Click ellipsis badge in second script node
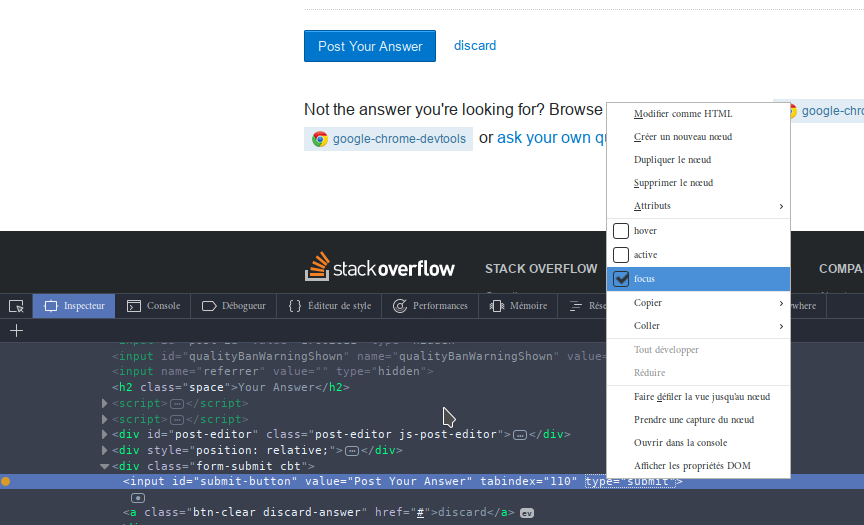The image size is (864, 525). pos(177,420)
